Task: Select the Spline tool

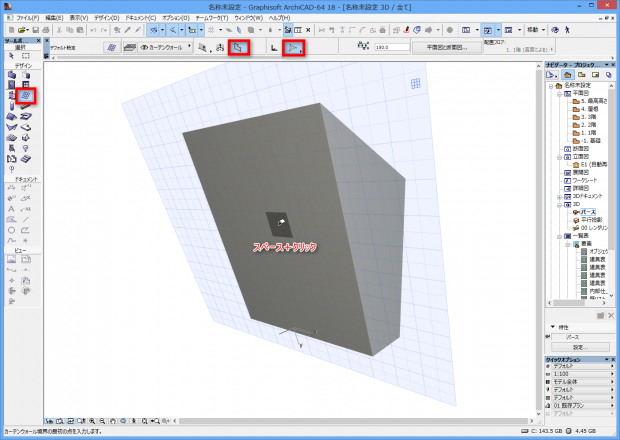Action: pos(11,240)
